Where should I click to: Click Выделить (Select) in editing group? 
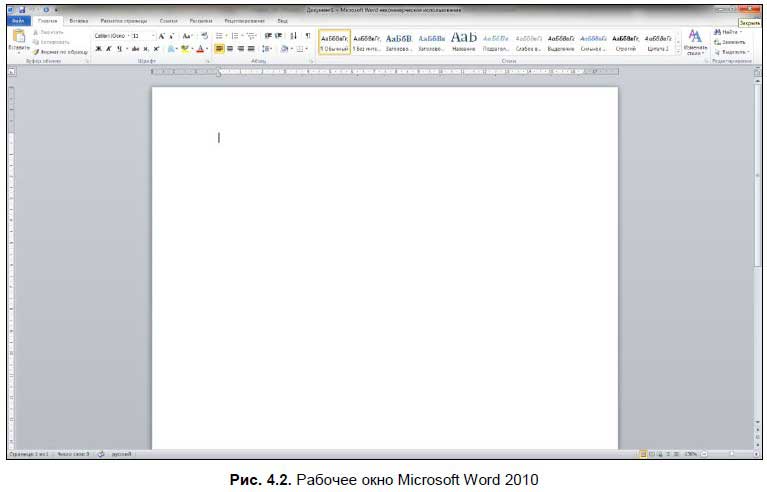point(731,52)
